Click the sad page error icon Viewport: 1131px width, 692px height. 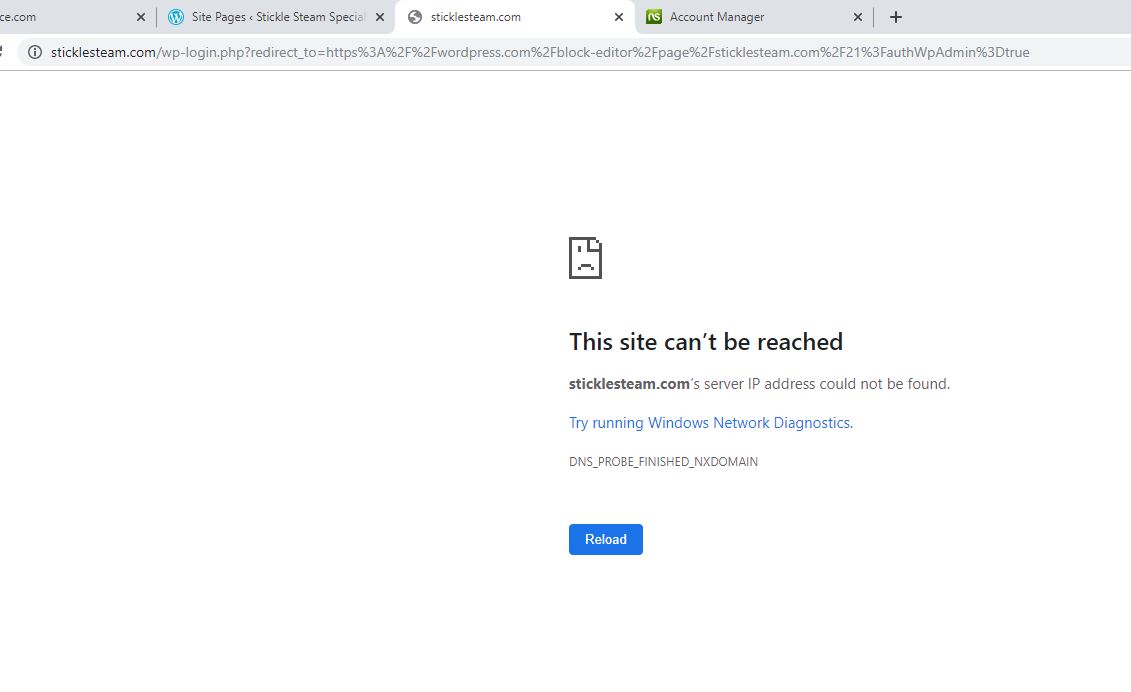click(x=585, y=258)
